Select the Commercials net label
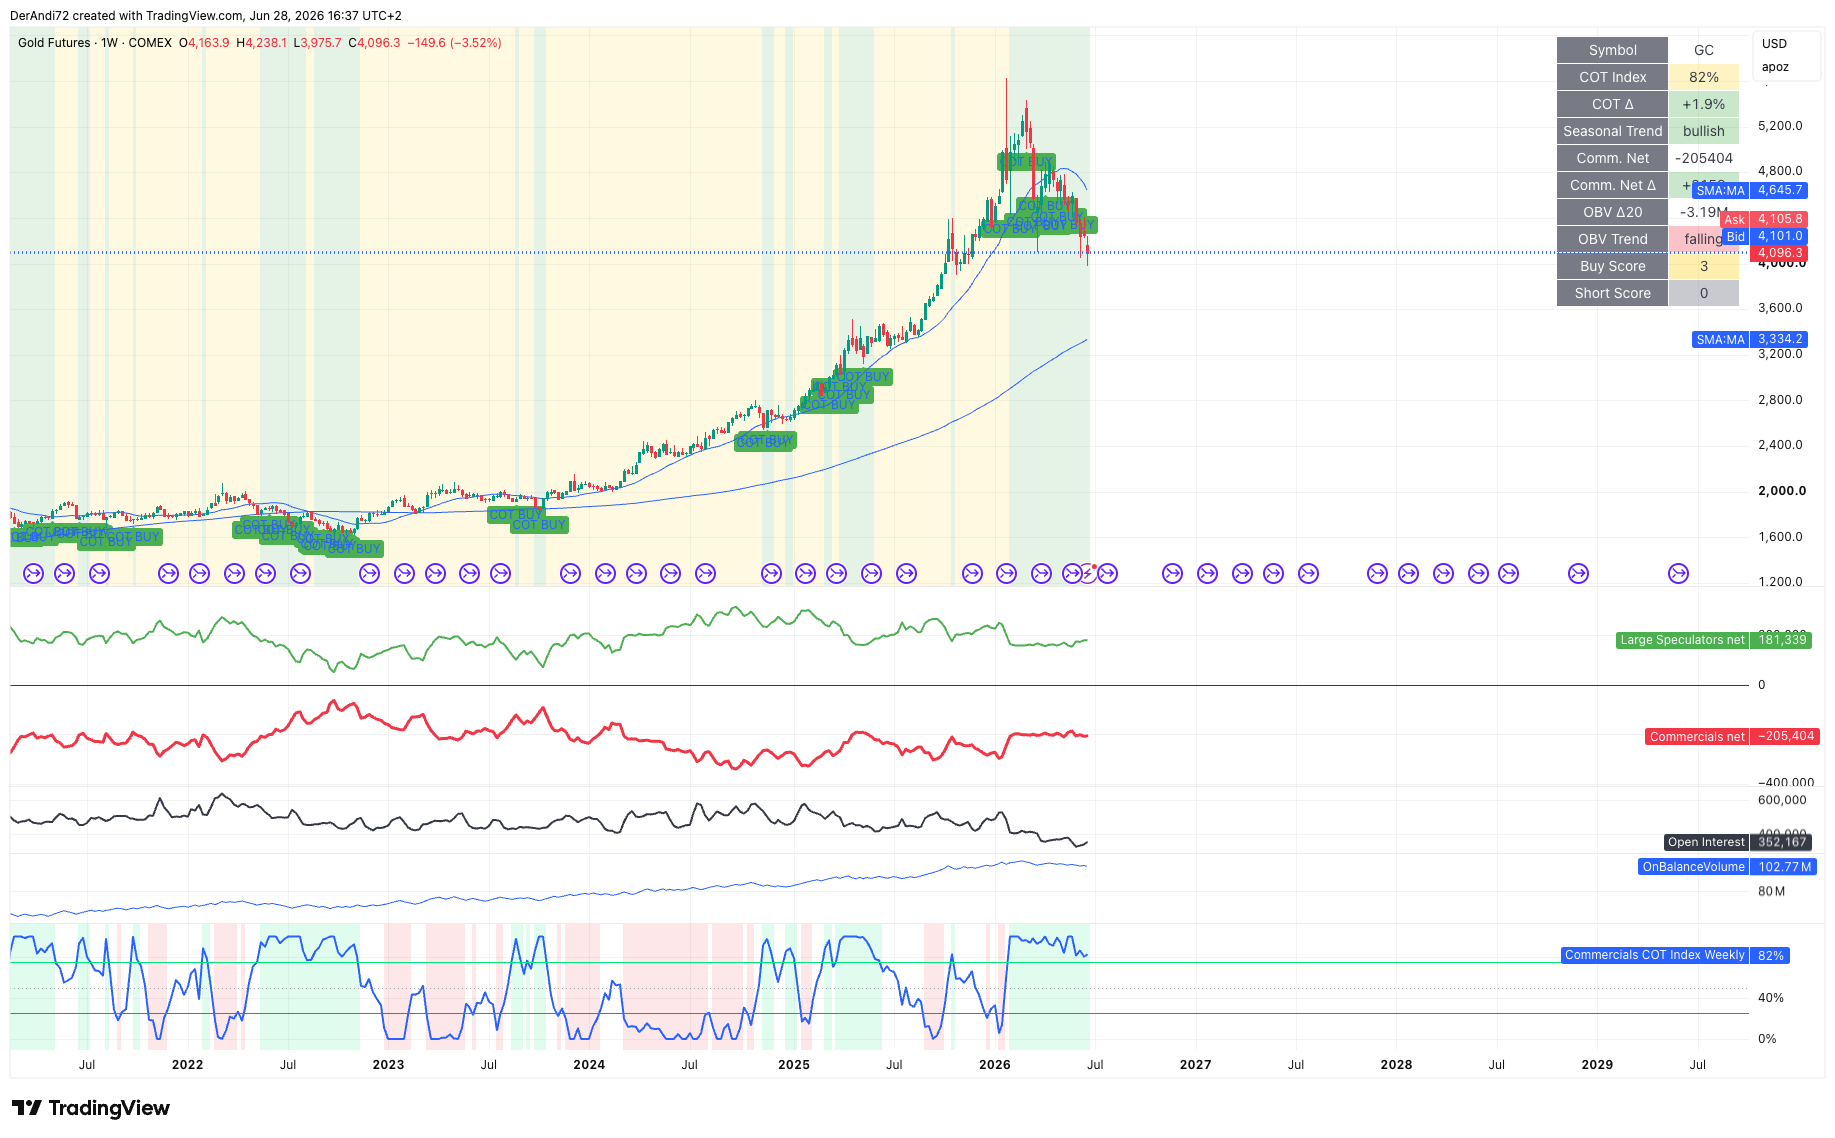Viewport: 1835px width, 1138px height. (1697, 737)
